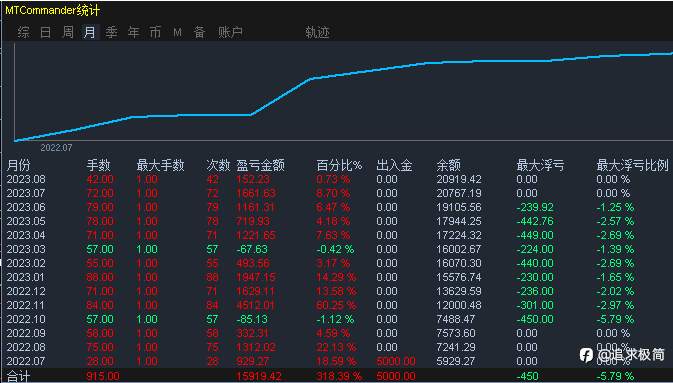Viewport: 673px width, 383px height.
Task: Click the 盈亏金额 column header
Action: click(x=261, y=165)
